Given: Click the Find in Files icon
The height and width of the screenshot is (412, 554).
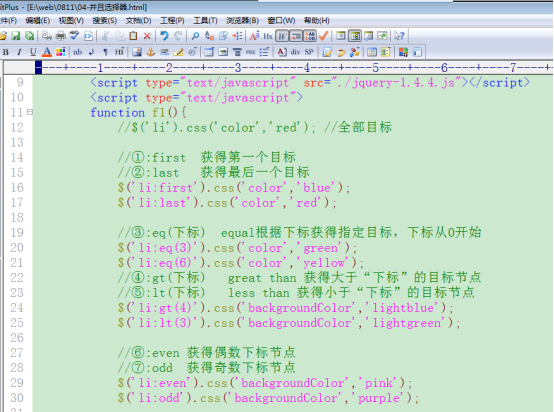Looking at the screenshot, I should (223, 36).
